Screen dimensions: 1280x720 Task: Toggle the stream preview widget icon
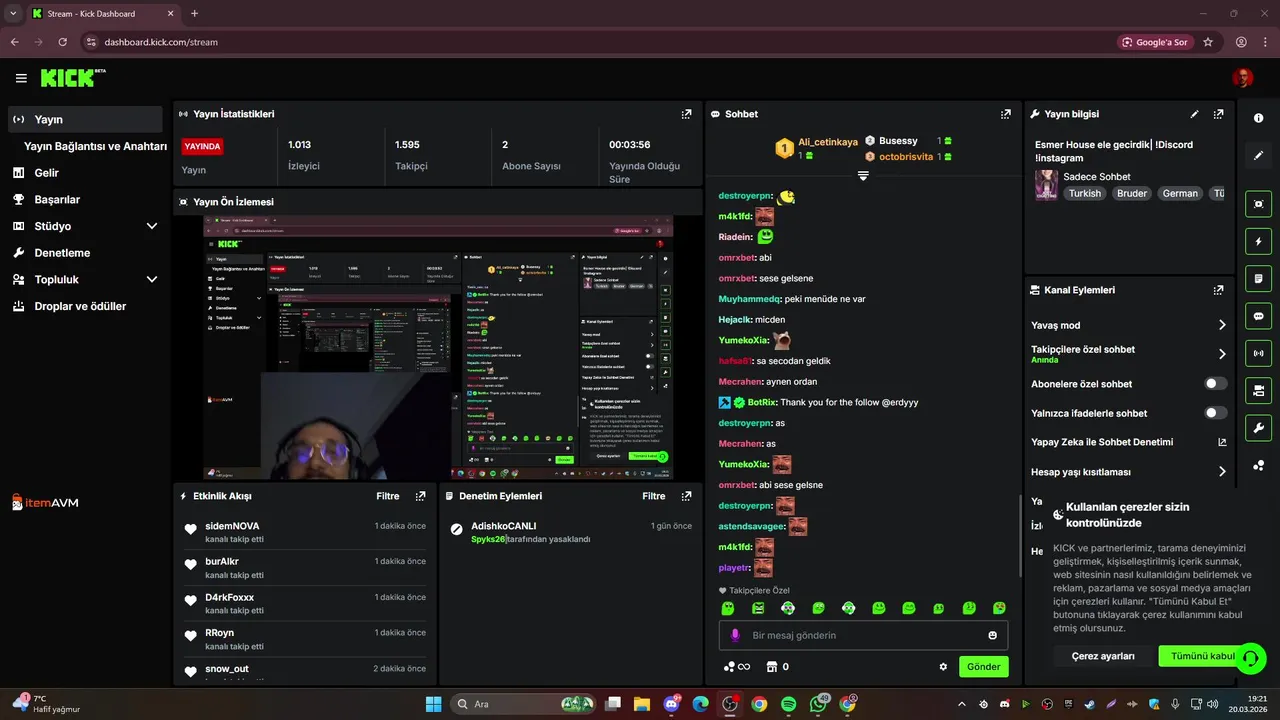tap(1258, 204)
